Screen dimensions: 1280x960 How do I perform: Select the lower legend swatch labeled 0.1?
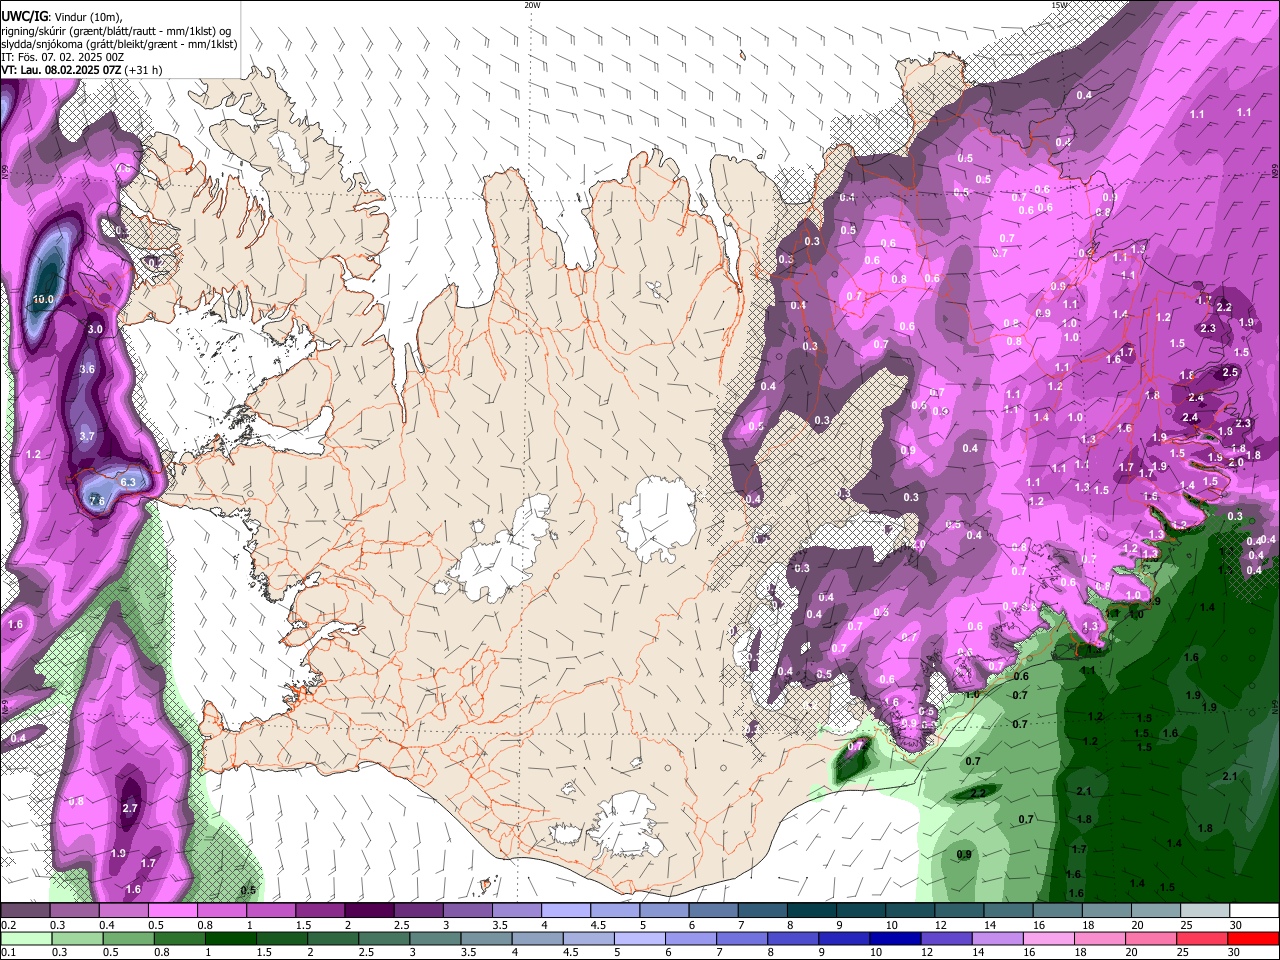(x=25, y=939)
